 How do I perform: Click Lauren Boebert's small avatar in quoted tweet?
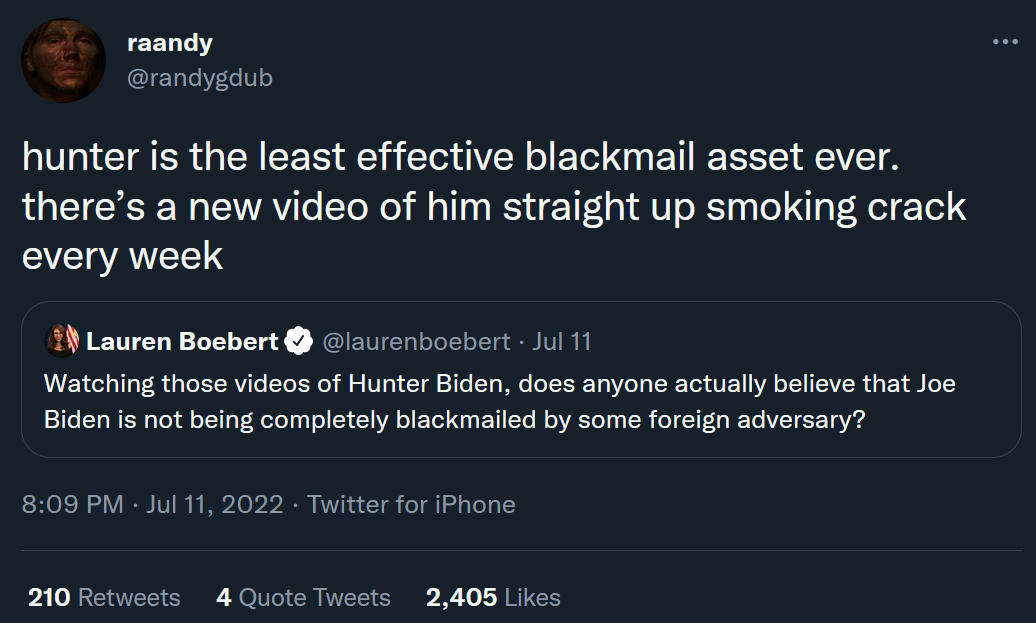[x=62, y=341]
